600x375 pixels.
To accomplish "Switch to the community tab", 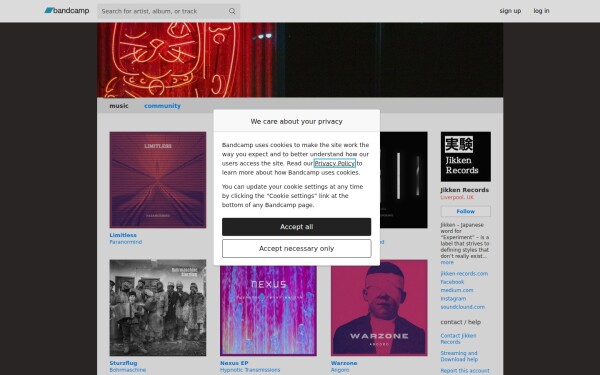I will 162,106.
